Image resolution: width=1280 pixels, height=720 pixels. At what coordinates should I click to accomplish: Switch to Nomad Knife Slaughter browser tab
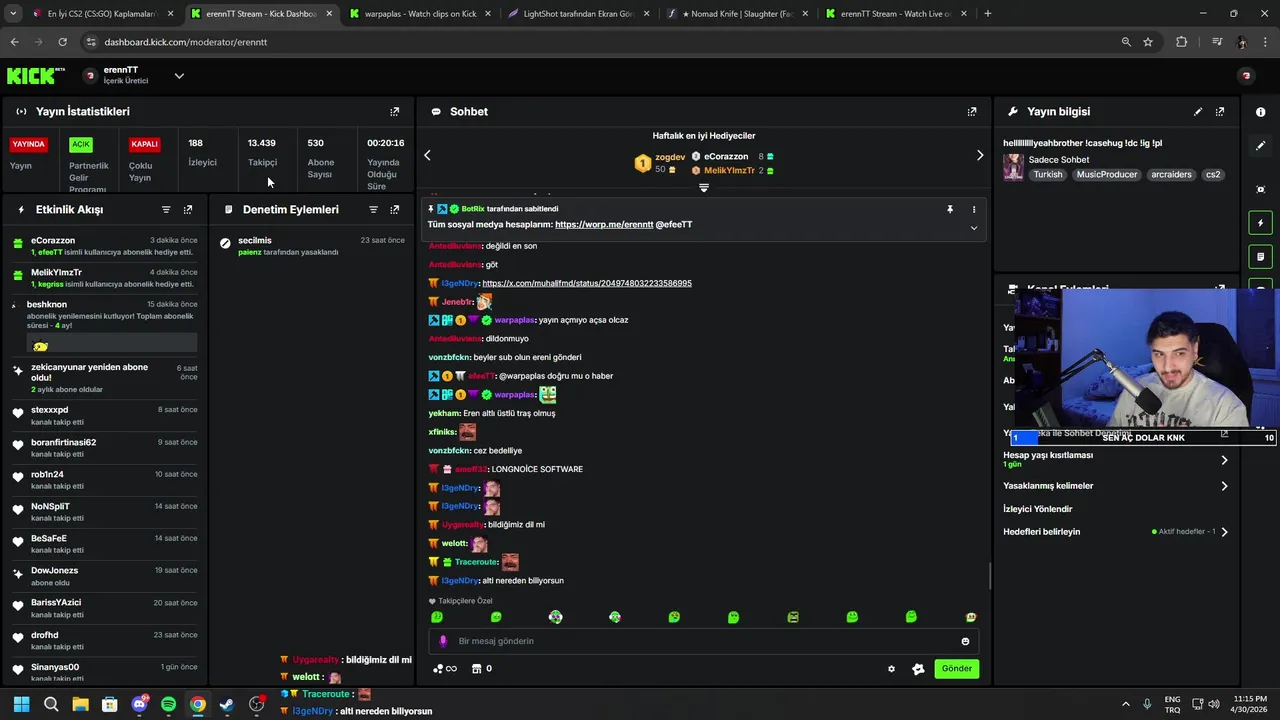click(736, 14)
